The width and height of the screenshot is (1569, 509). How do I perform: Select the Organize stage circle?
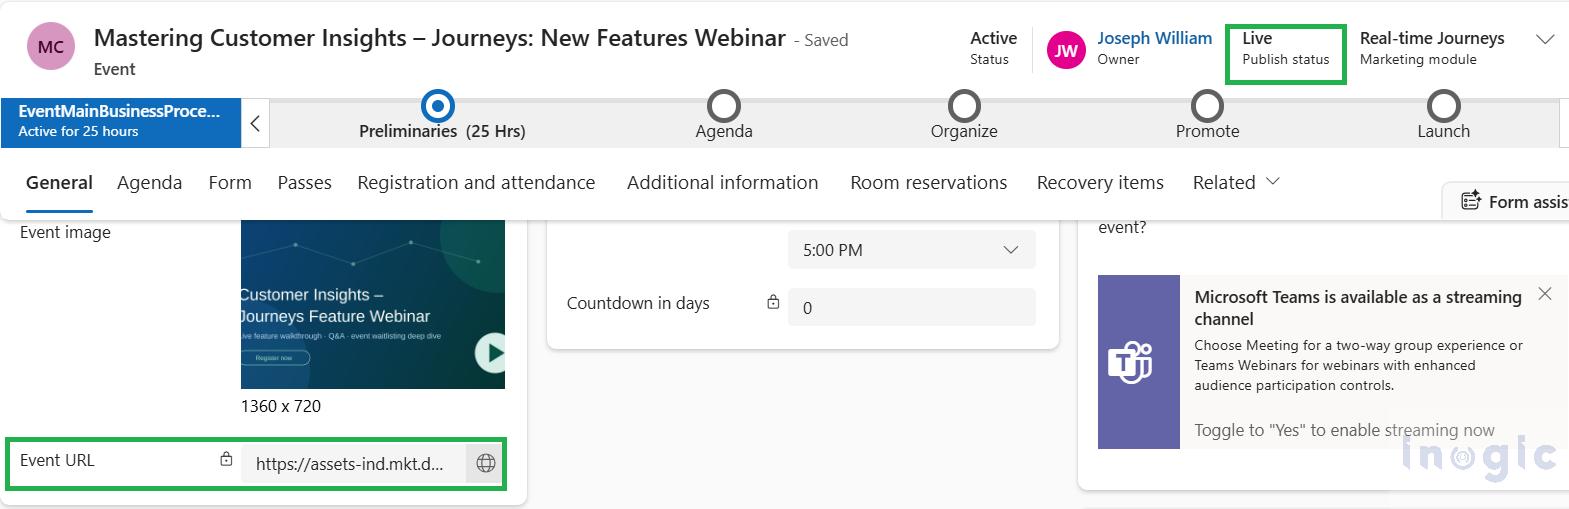click(964, 105)
